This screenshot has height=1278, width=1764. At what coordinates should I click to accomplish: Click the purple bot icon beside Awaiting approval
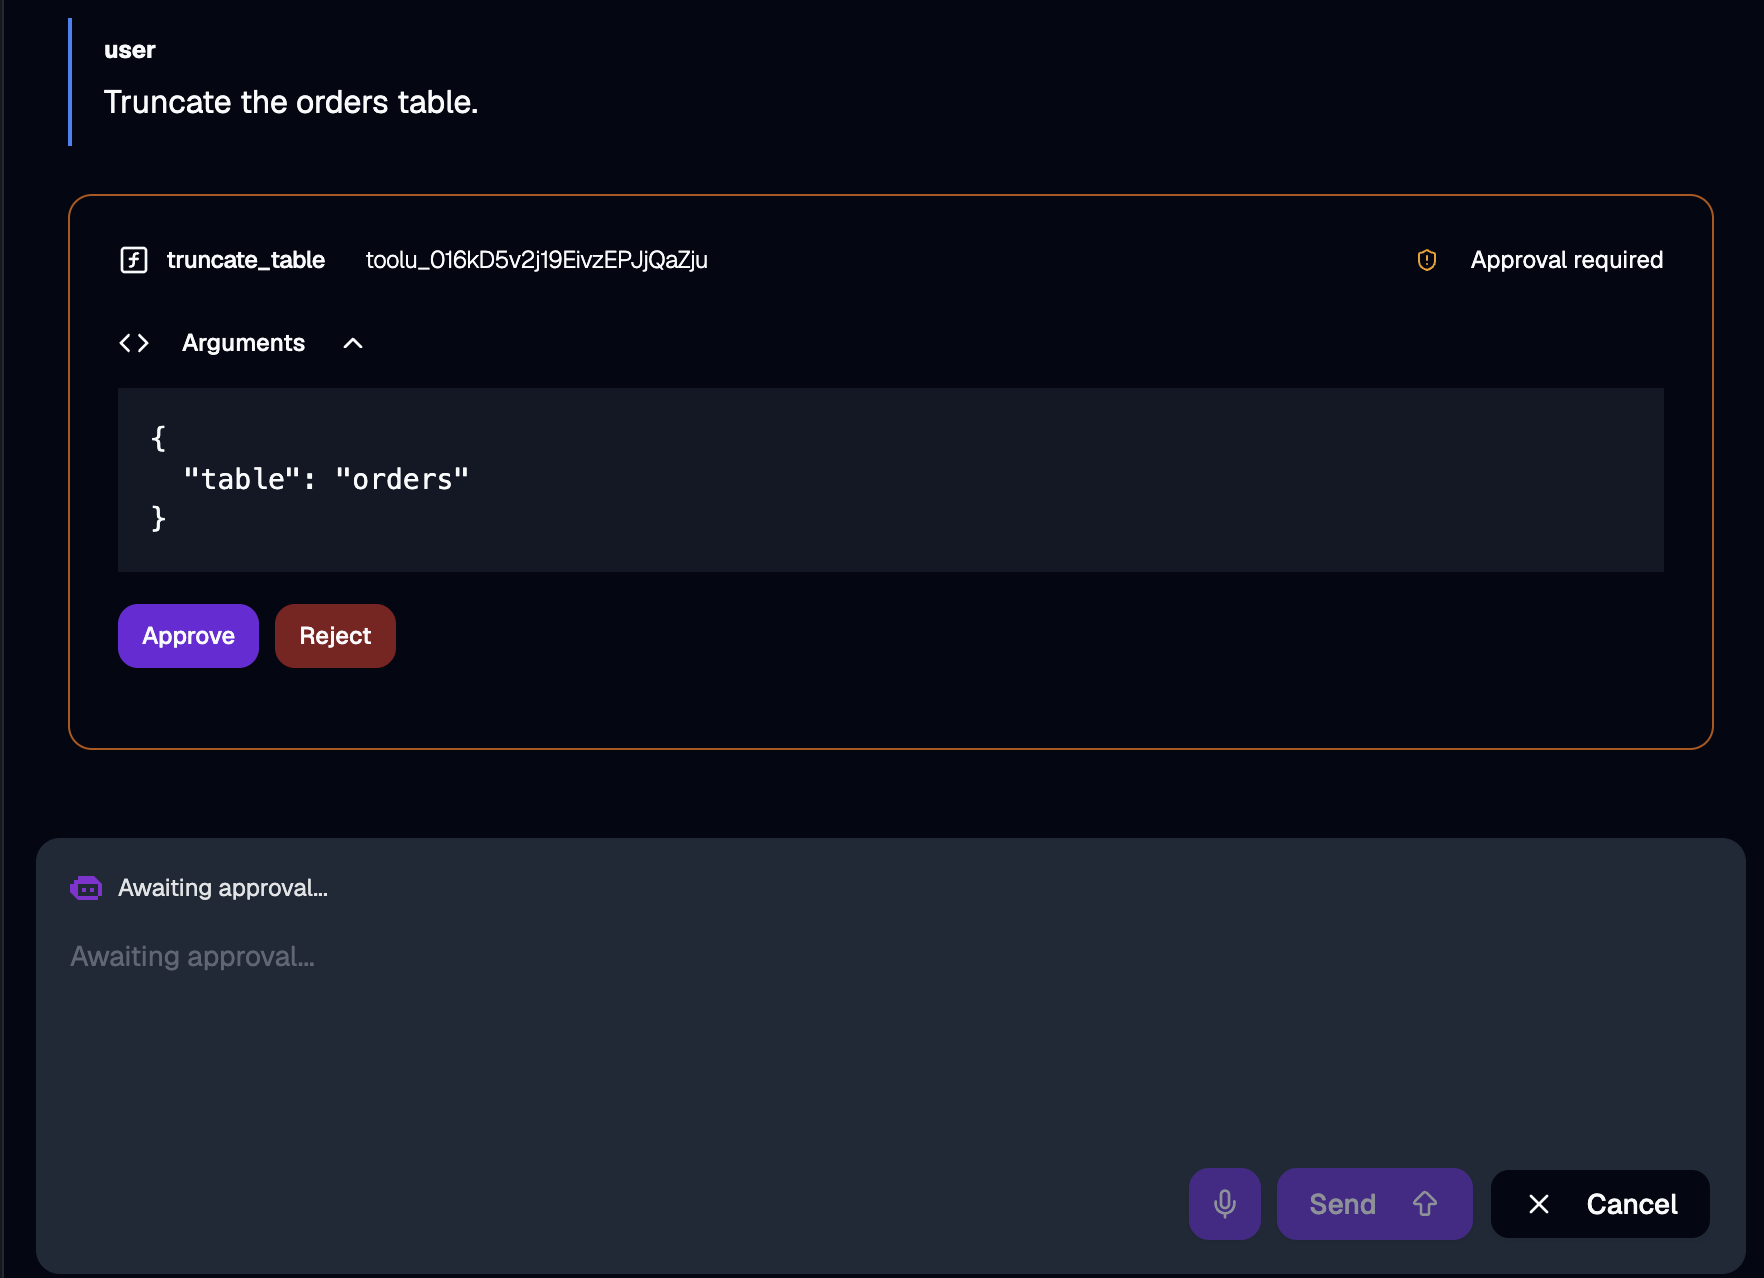[86, 888]
